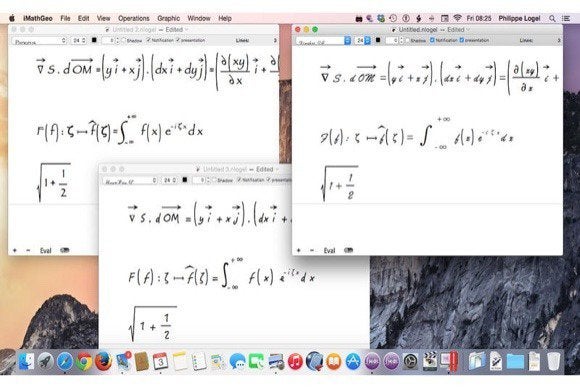
Task: Click the plus icon in the front window footer
Action: click(x=299, y=250)
